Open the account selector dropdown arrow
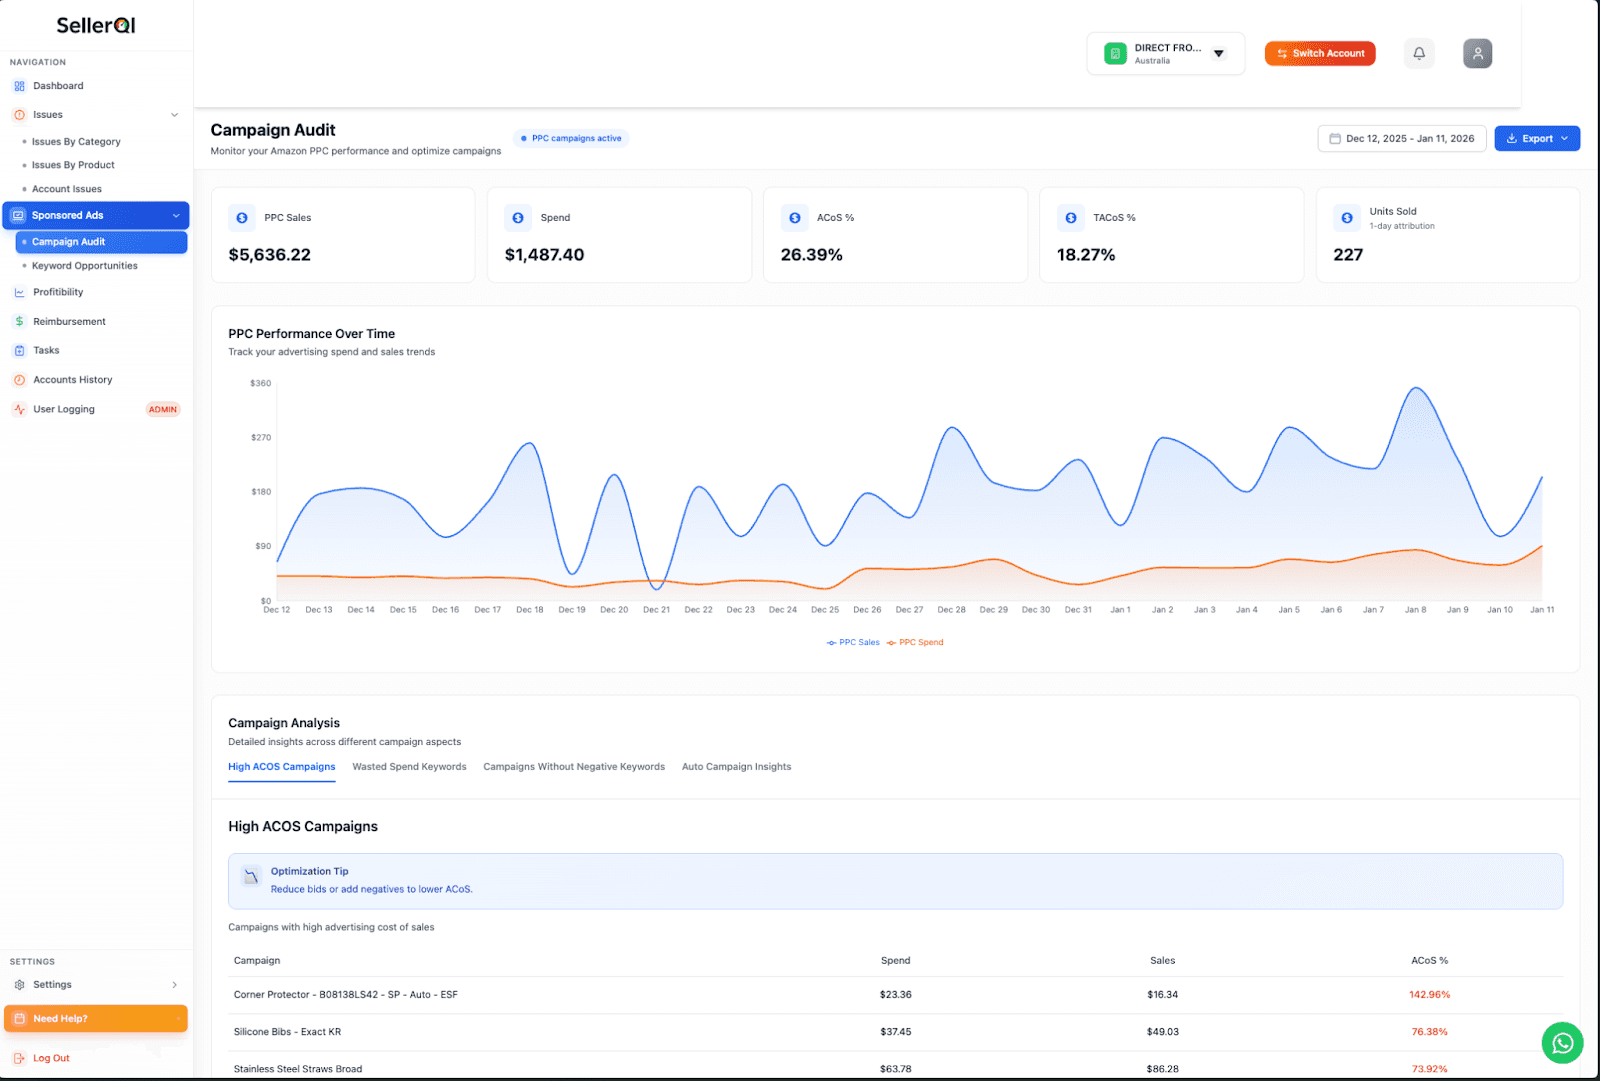Viewport: 1600px width, 1081px height. tap(1219, 54)
